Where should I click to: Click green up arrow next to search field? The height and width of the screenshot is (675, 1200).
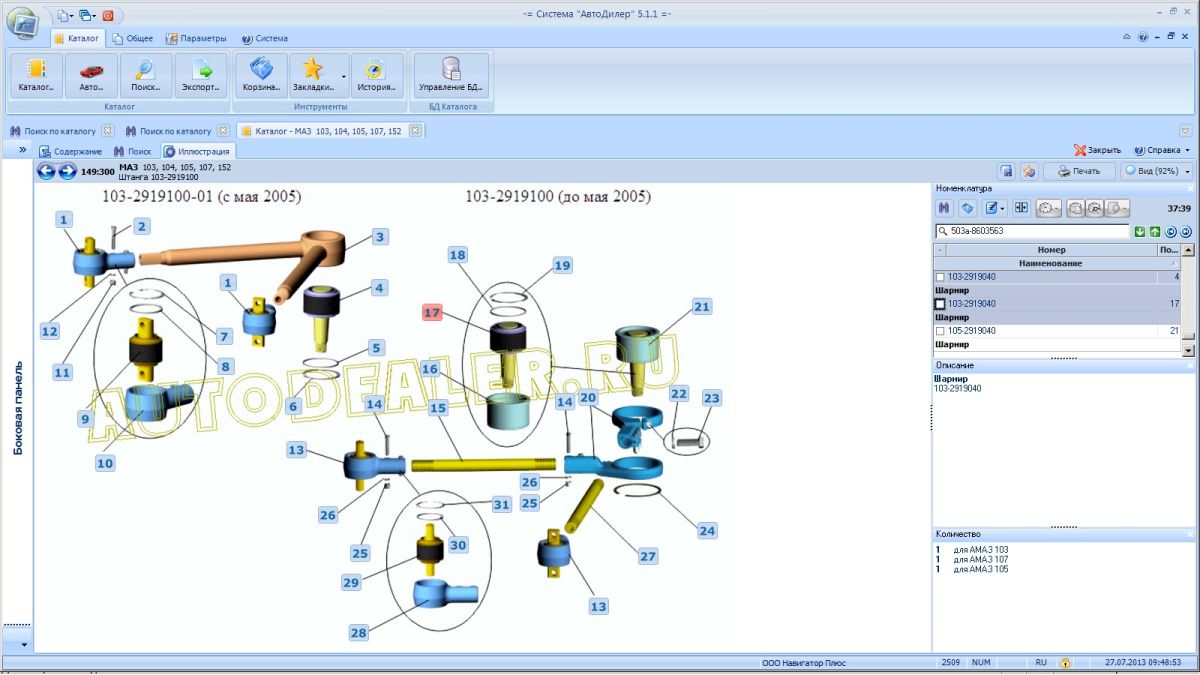[x=1155, y=231]
